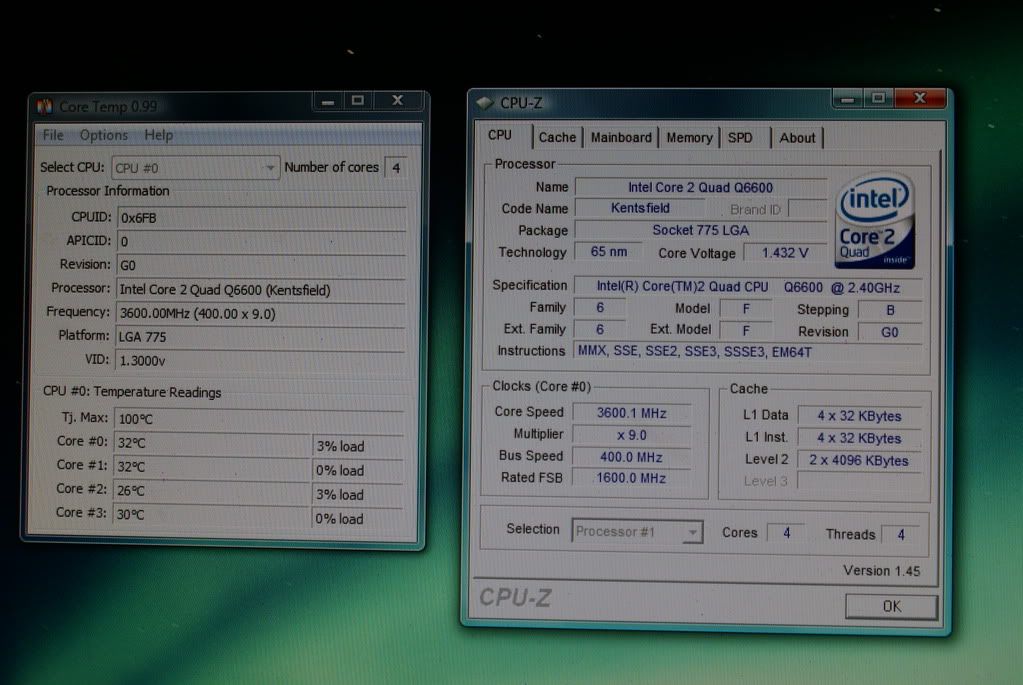Click the Cores value 4 in CPU-Z
The height and width of the screenshot is (685, 1023).
786,533
